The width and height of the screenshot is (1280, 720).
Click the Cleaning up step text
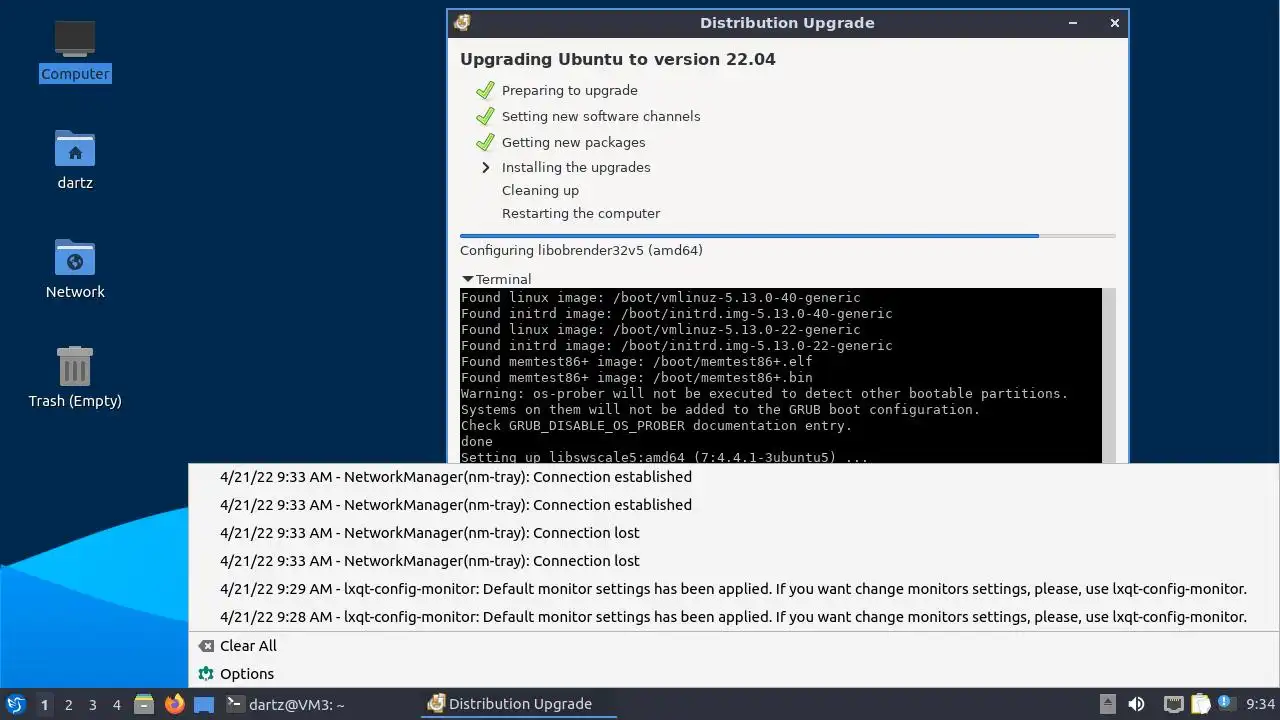click(x=540, y=190)
